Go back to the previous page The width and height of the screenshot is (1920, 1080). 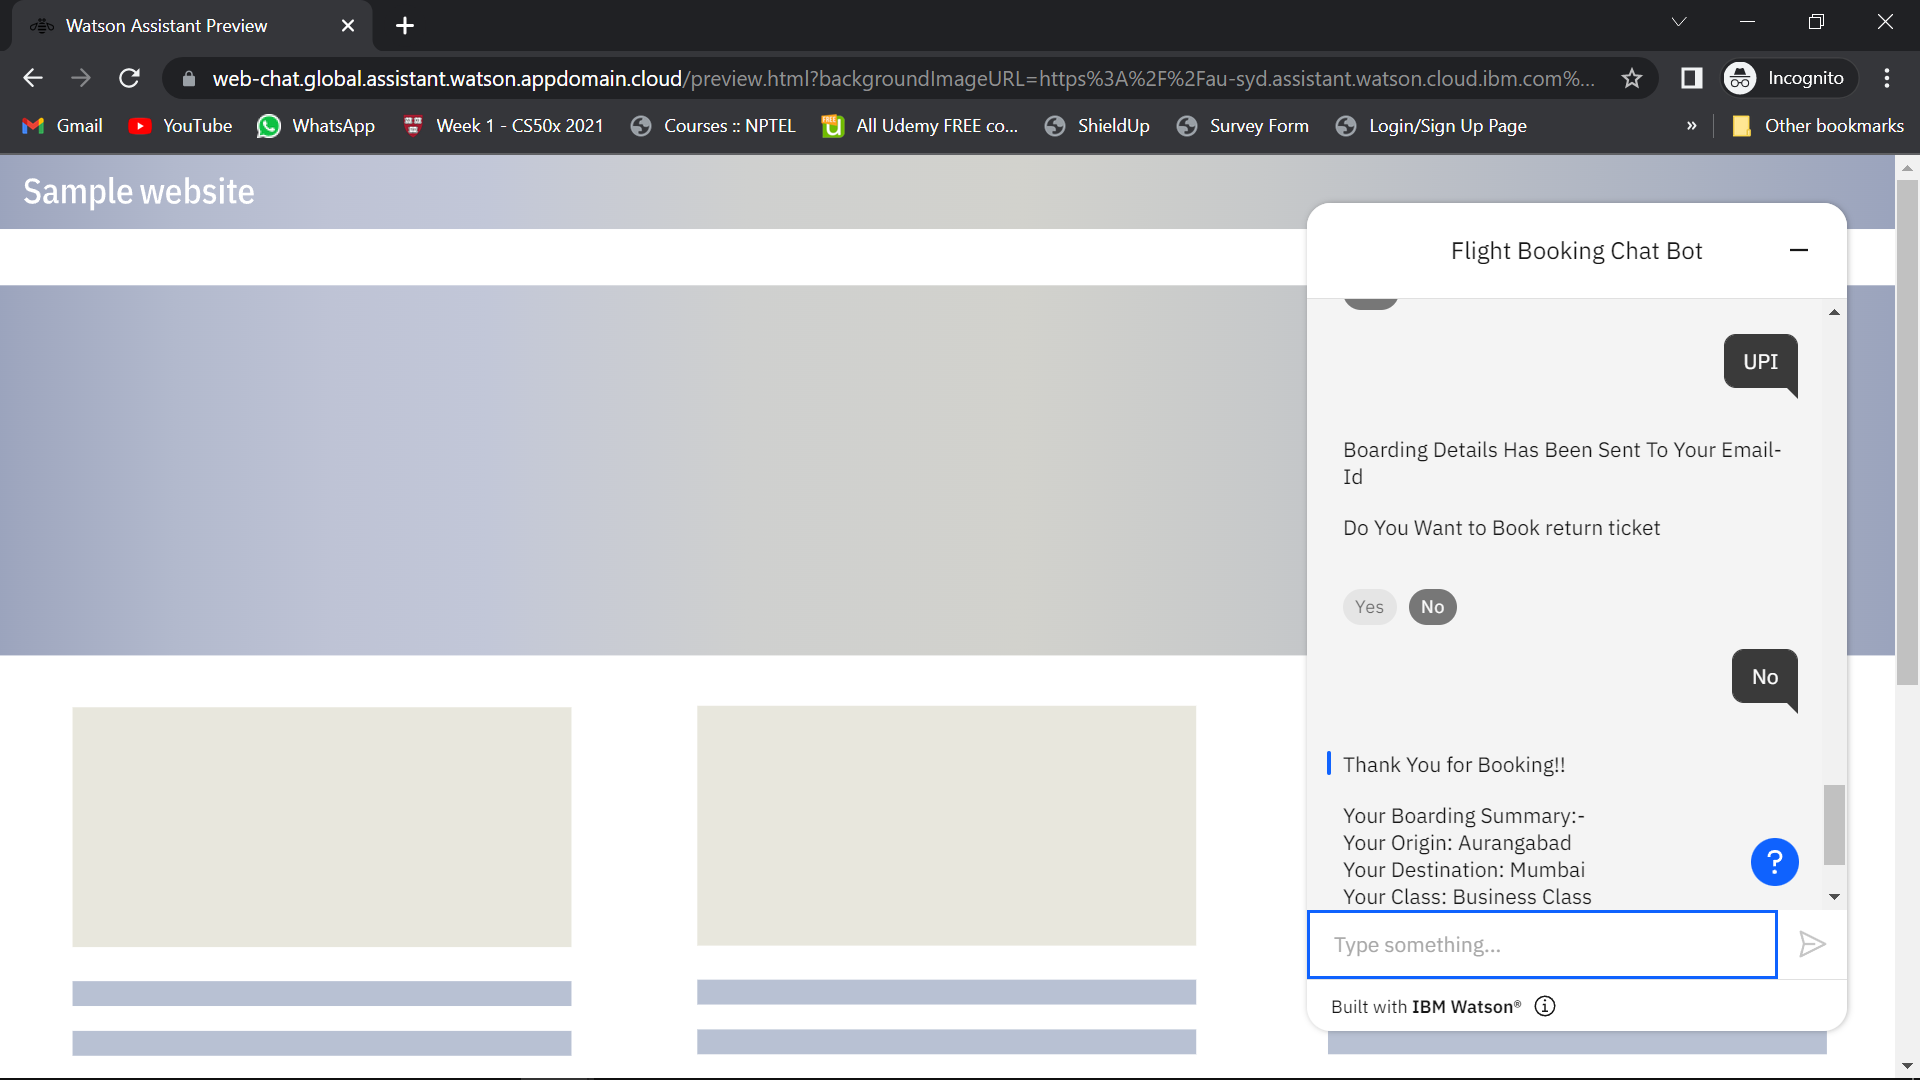(33, 78)
